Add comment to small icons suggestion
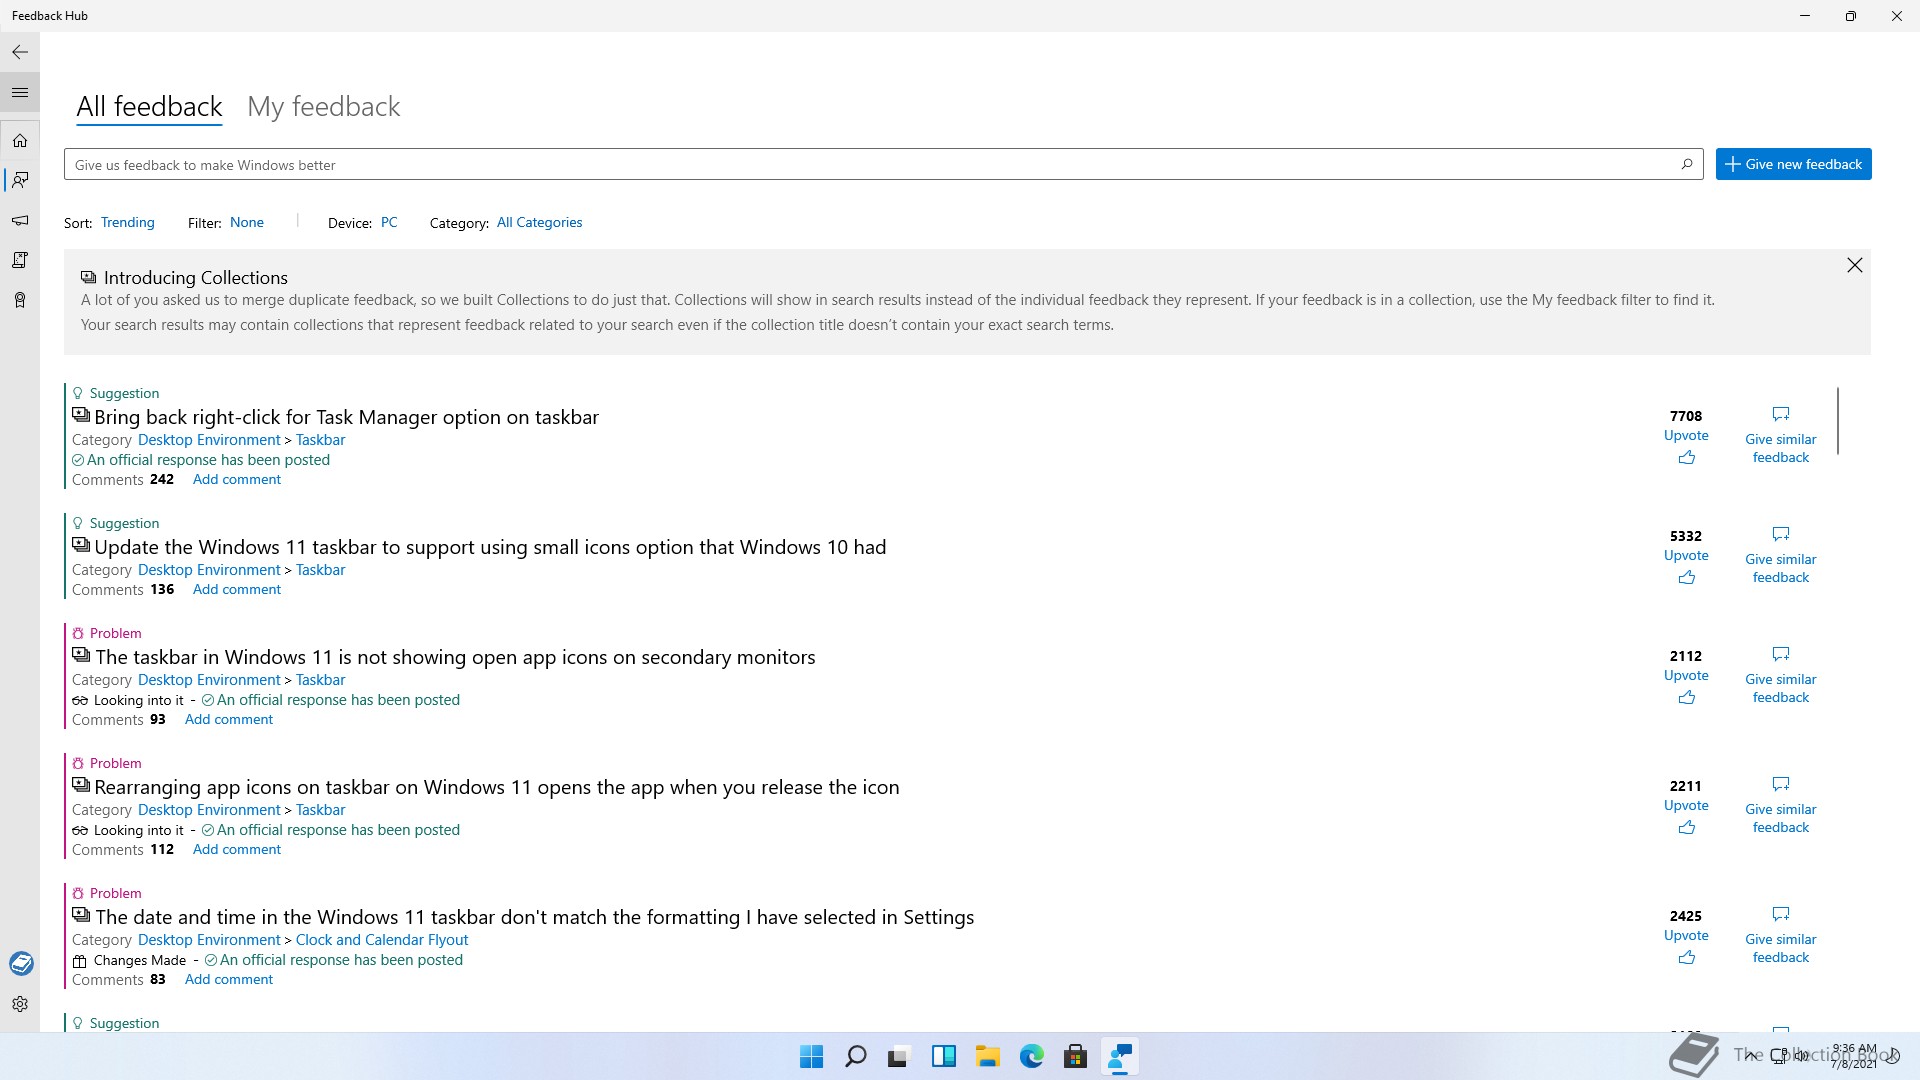Screen dimensions: 1920x1080 (x=237, y=589)
